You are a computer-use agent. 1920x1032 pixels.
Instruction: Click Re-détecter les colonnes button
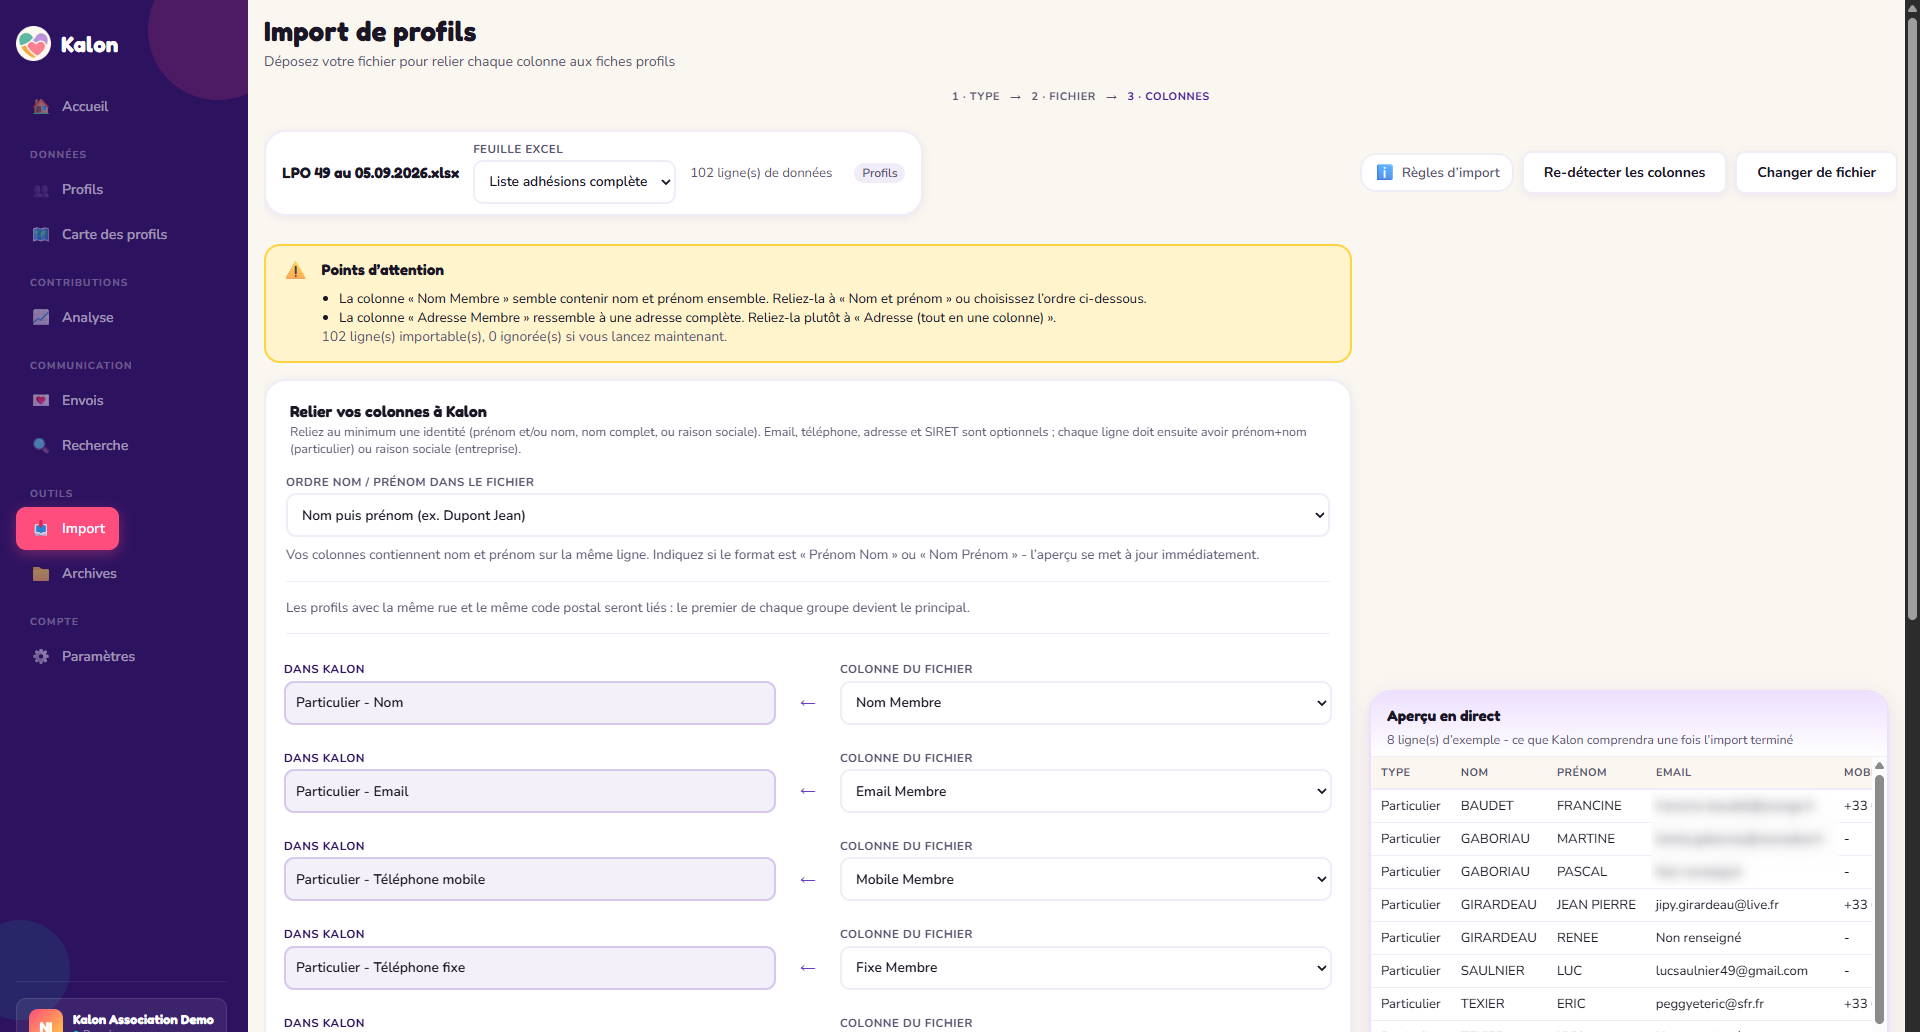point(1624,173)
